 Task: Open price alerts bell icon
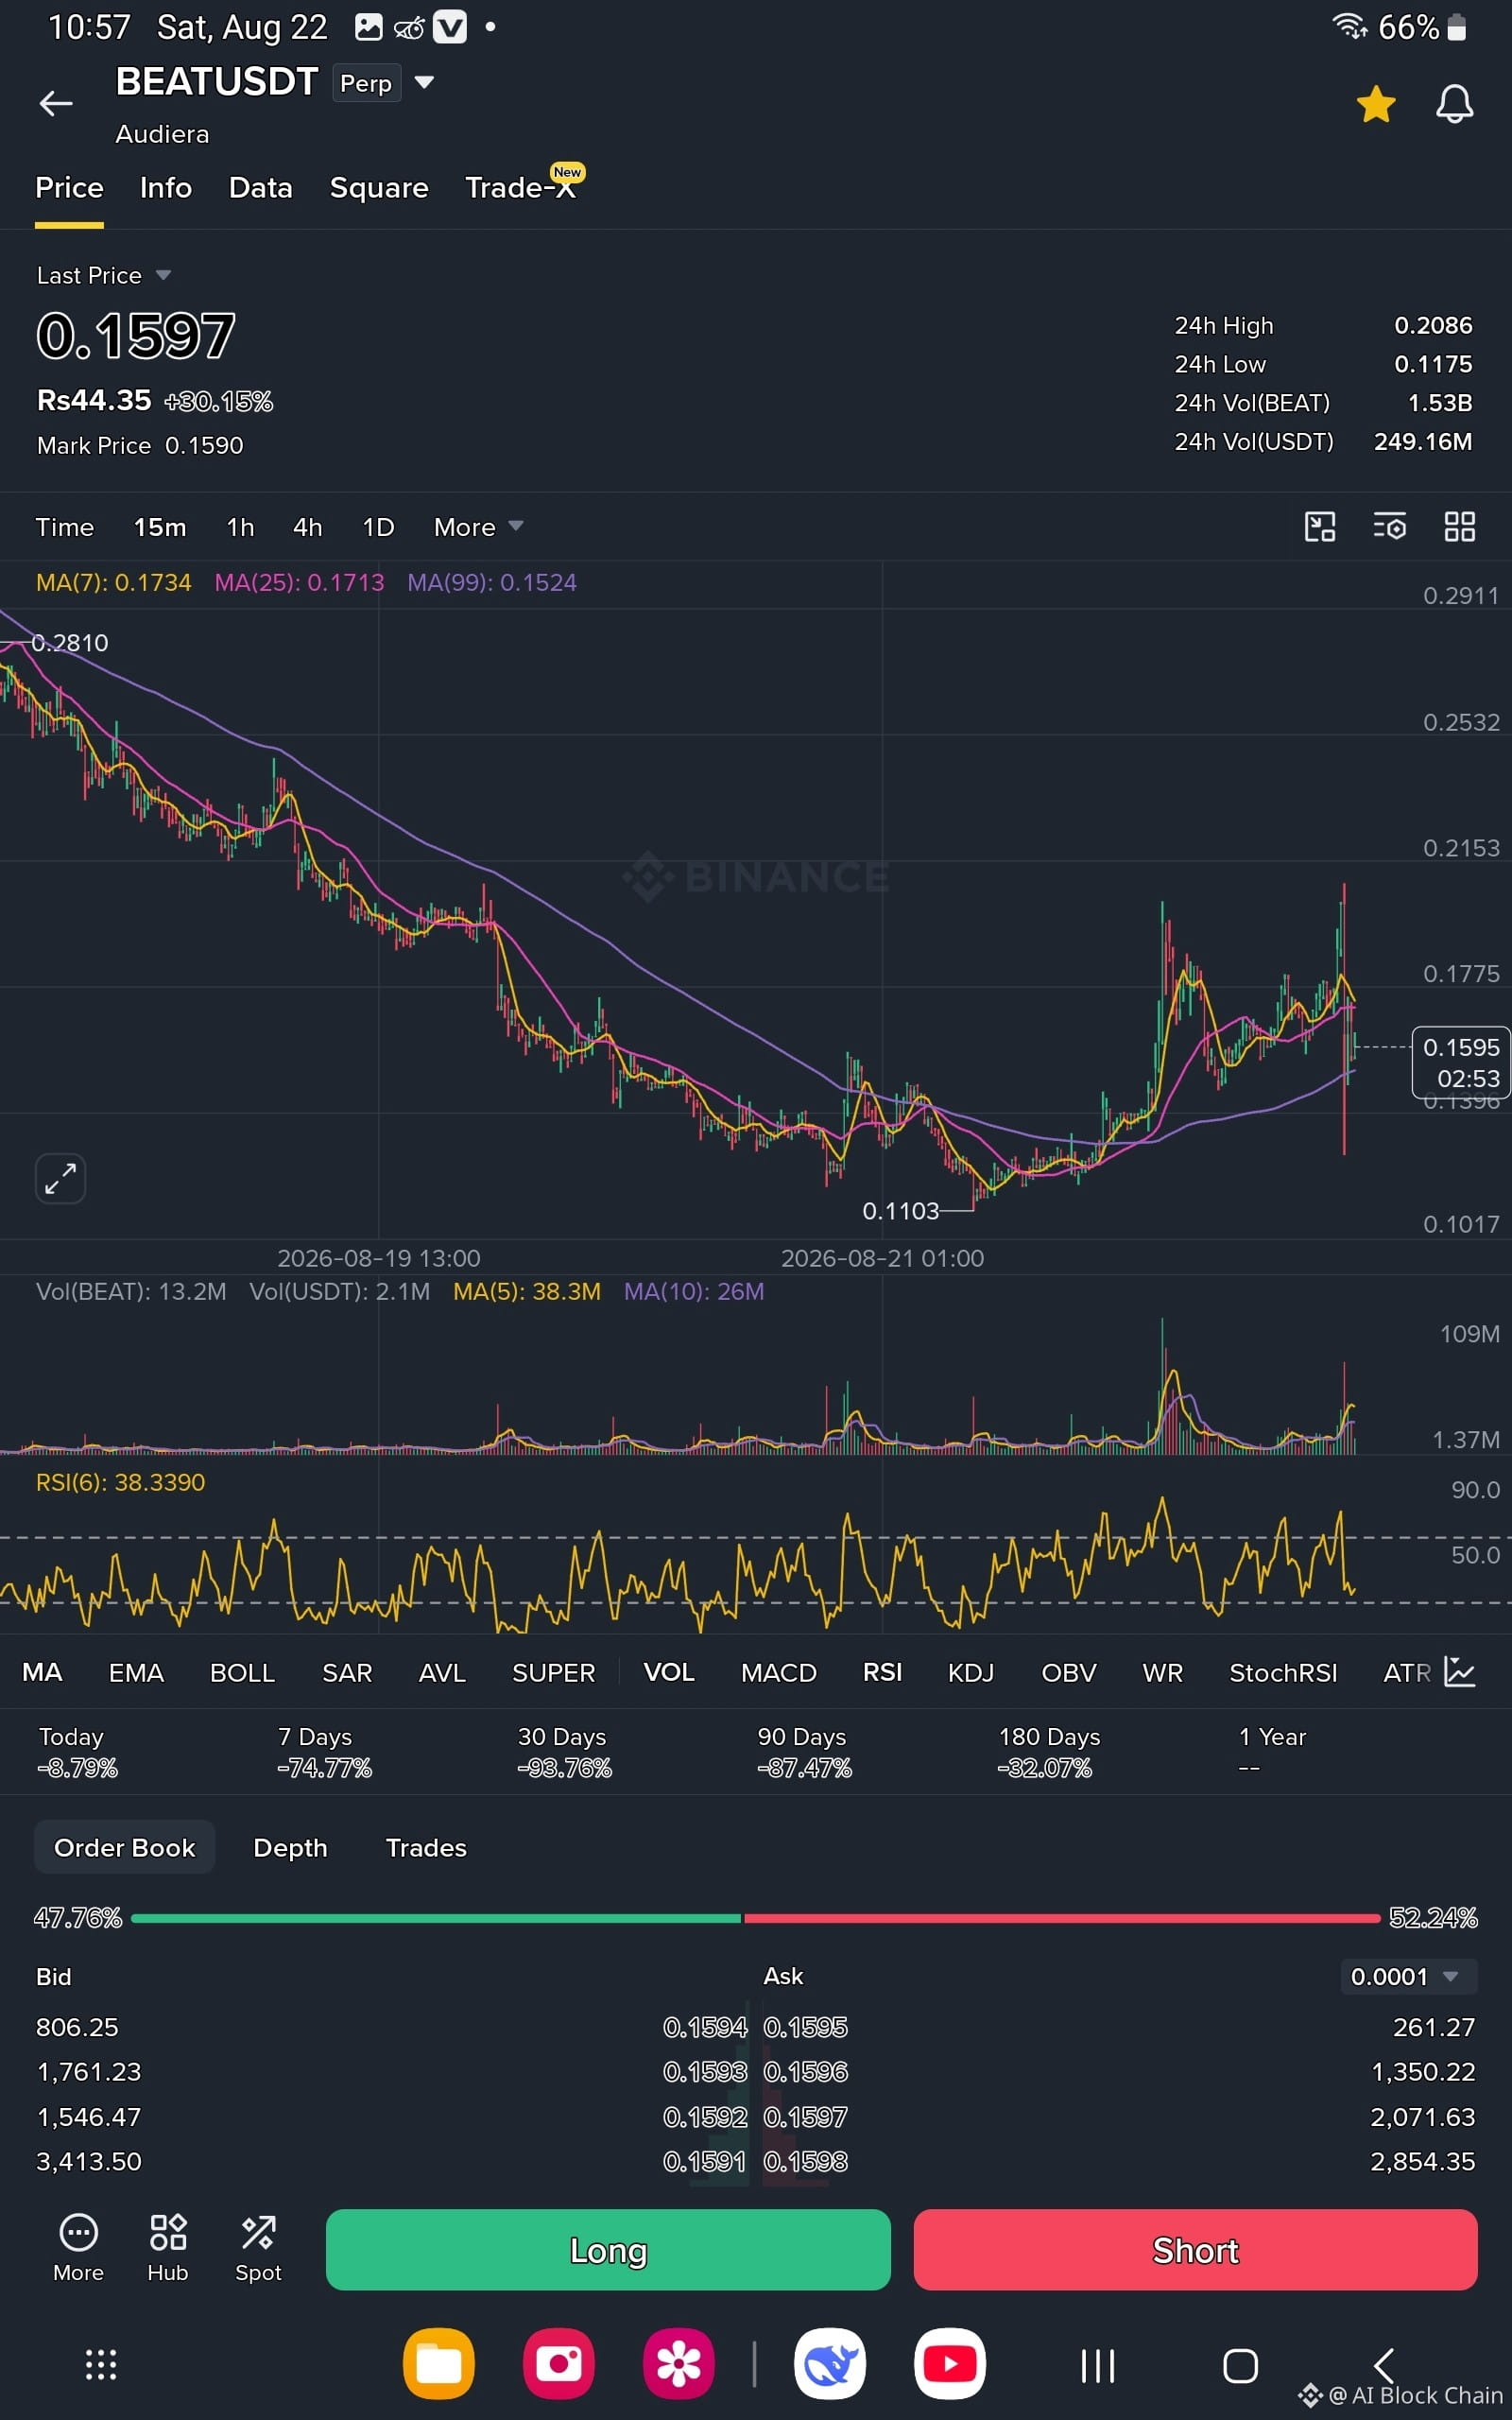pyautogui.click(x=1454, y=104)
